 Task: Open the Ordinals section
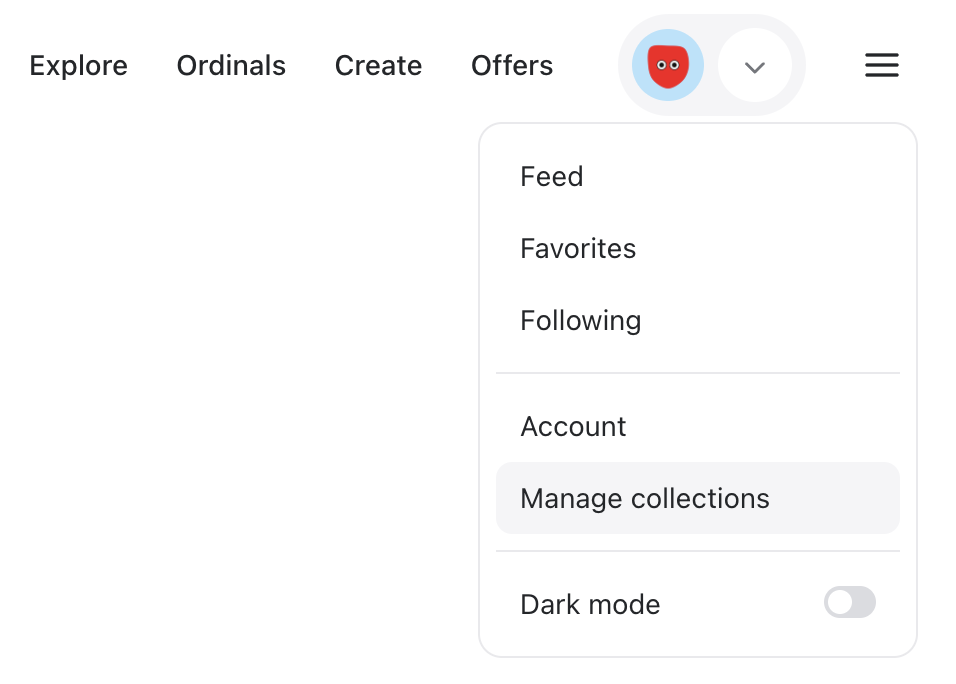point(231,65)
